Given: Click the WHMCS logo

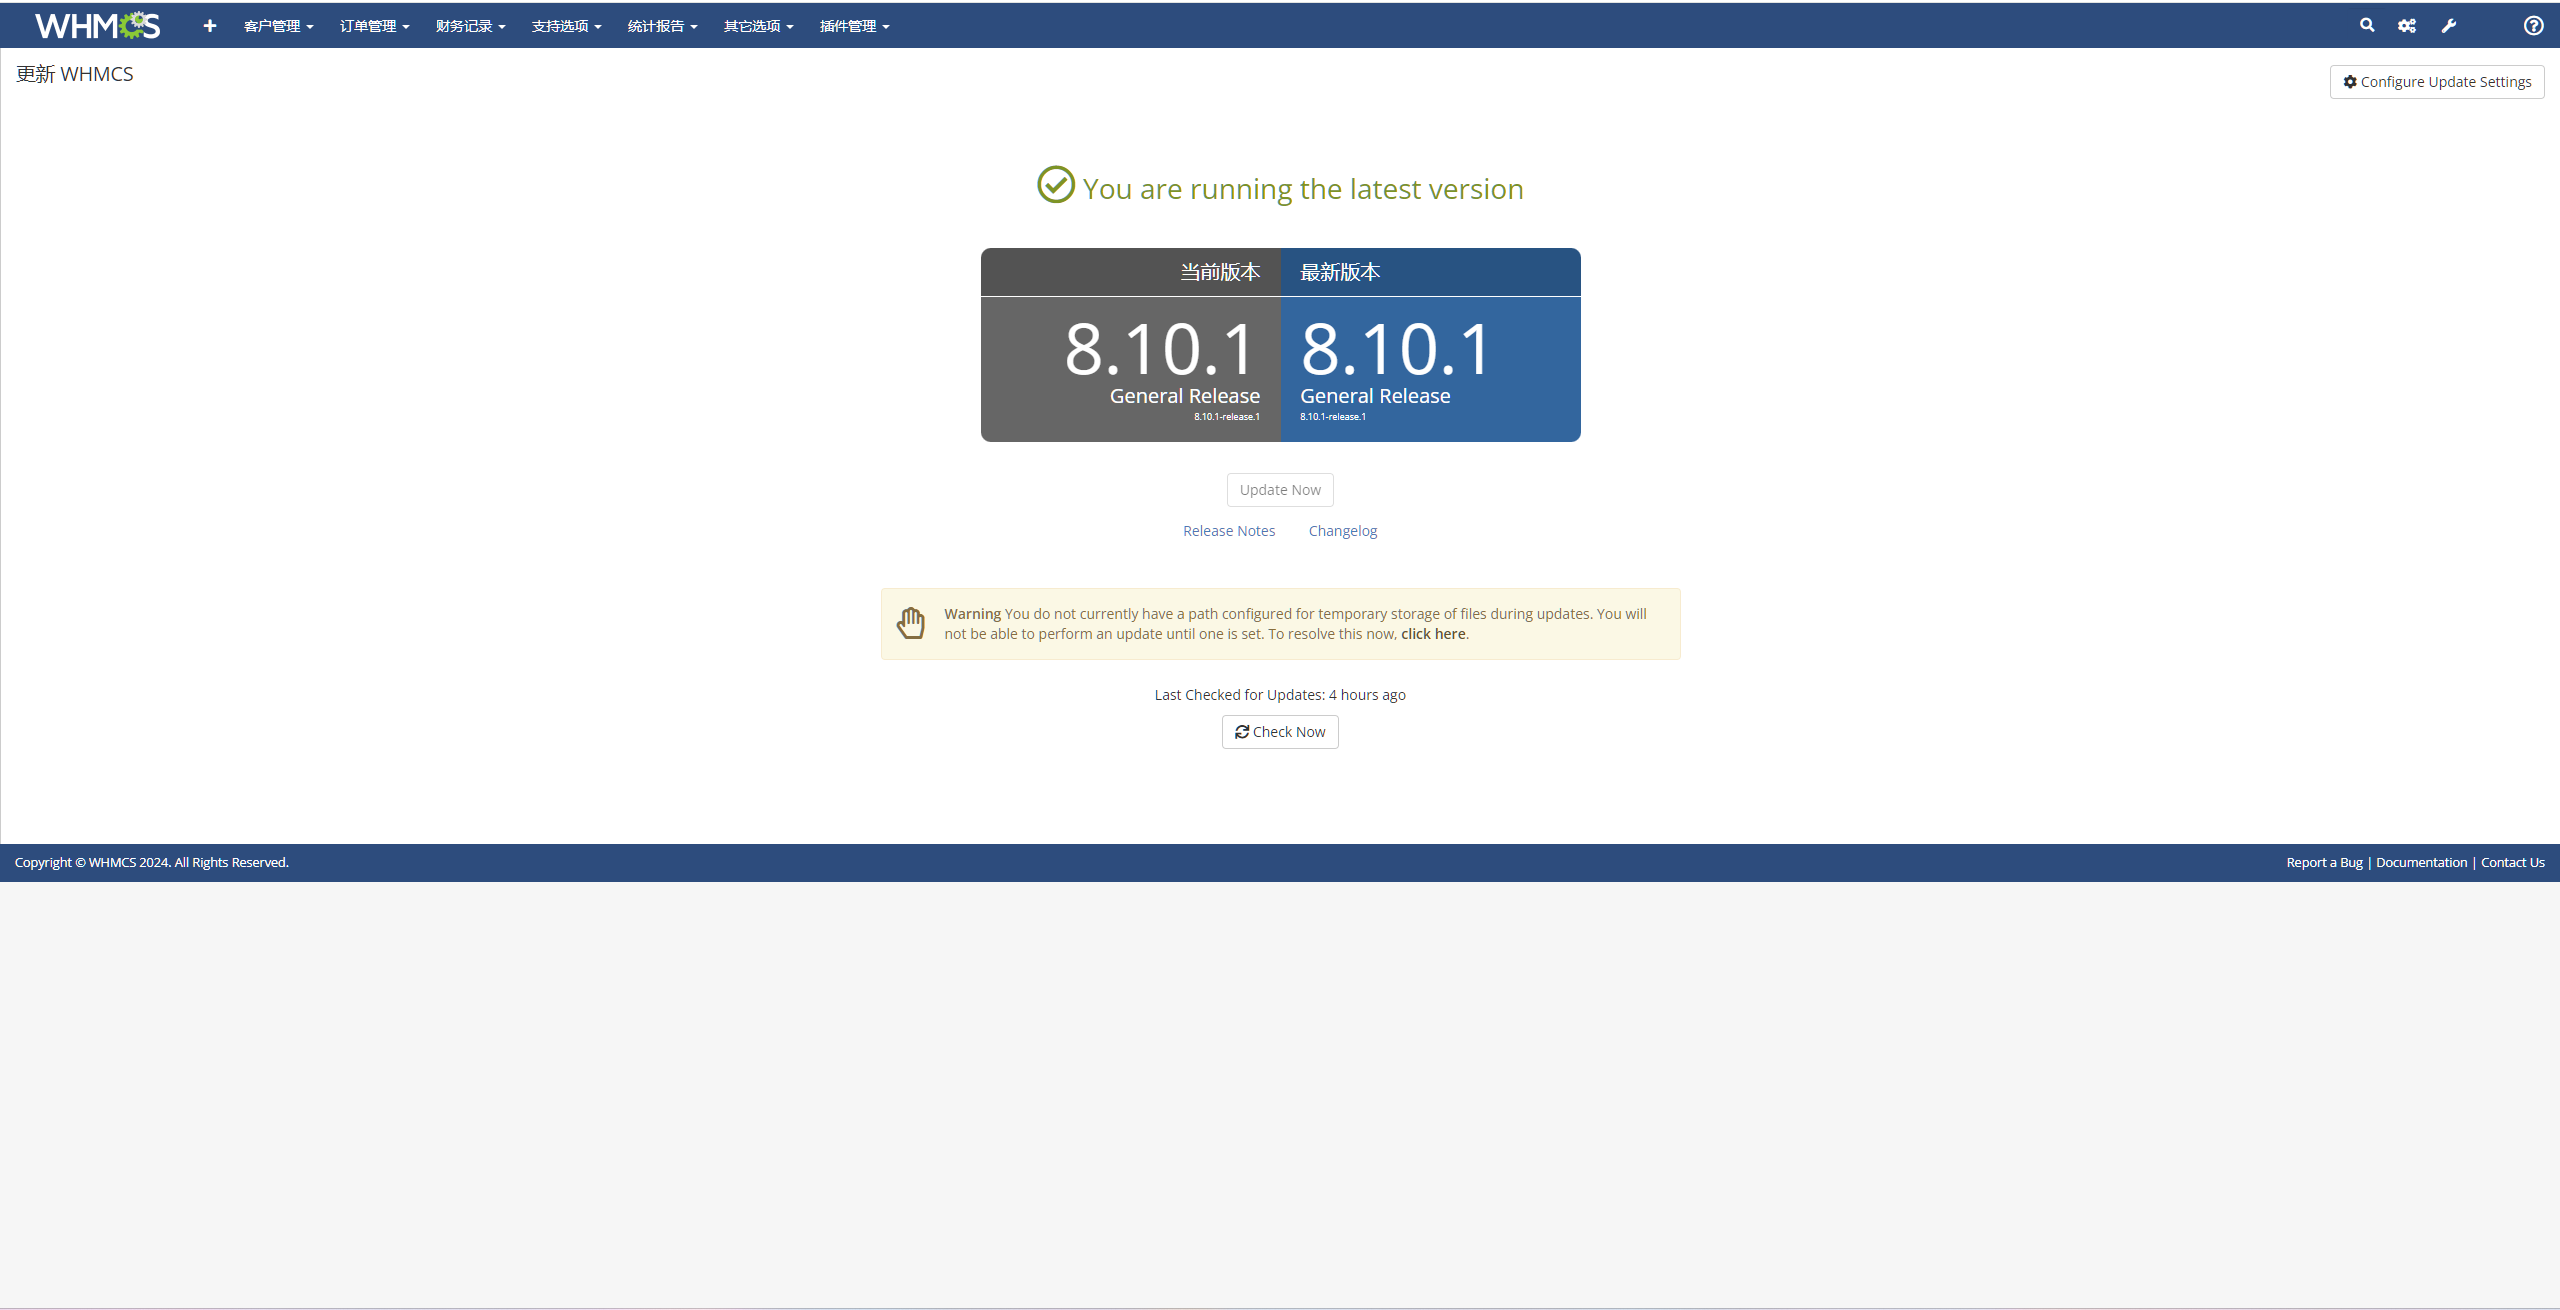Looking at the screenshot, I should [x=97, y=25].
